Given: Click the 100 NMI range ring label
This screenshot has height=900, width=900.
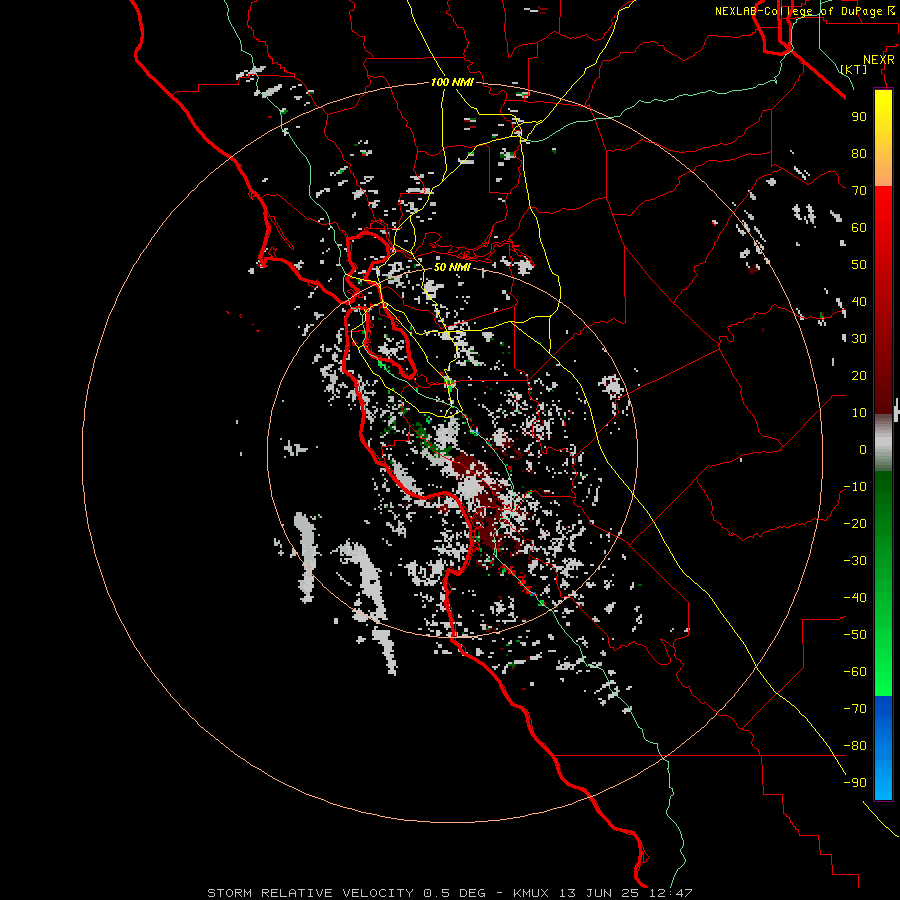Looking at the screenshot, I should 452,82.
